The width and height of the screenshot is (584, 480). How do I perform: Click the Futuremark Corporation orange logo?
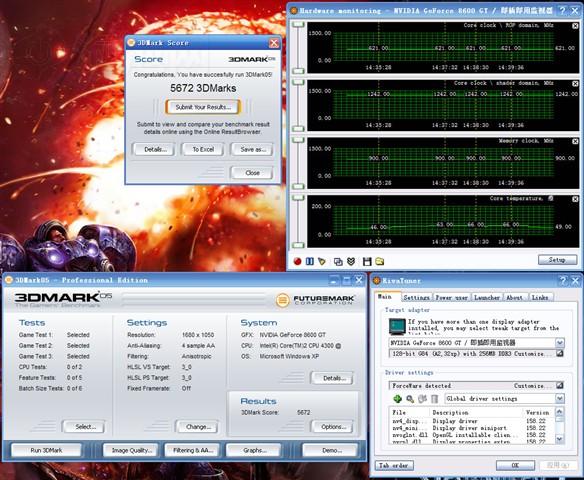[283, 300]
